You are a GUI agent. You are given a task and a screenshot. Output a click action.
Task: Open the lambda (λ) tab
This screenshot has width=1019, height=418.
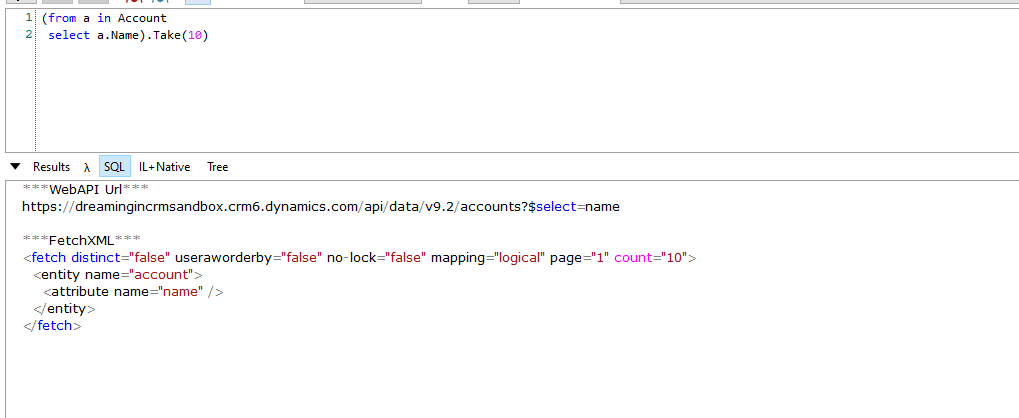[x=87, y=167]
